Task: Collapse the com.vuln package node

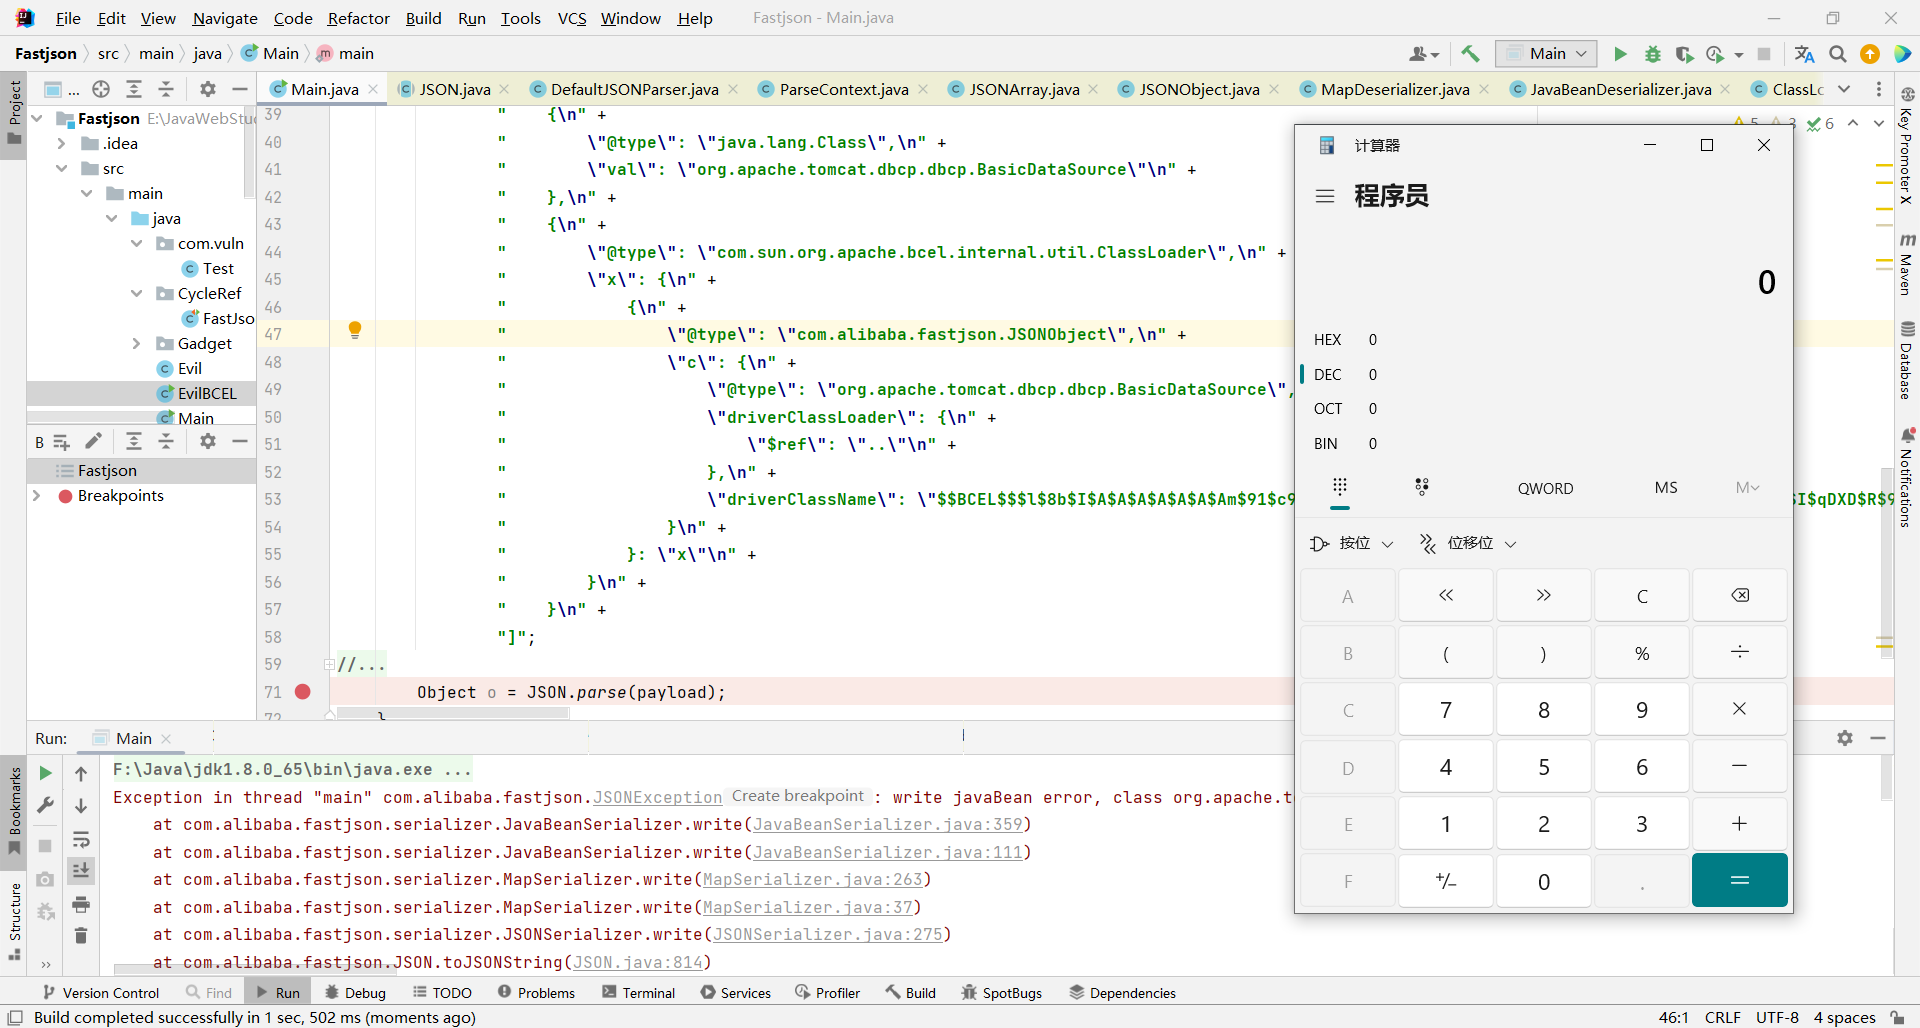Action: tap(136, 244)
